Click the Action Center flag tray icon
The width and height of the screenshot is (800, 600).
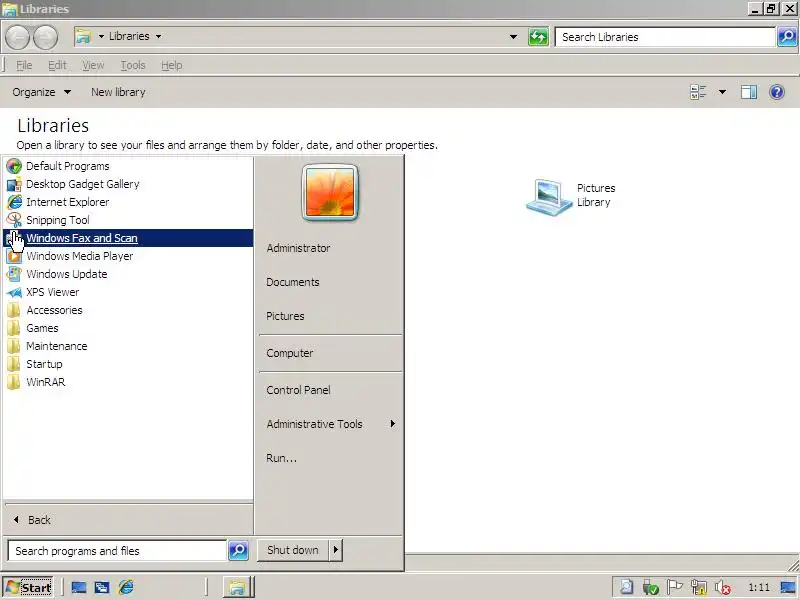point(674,587)
